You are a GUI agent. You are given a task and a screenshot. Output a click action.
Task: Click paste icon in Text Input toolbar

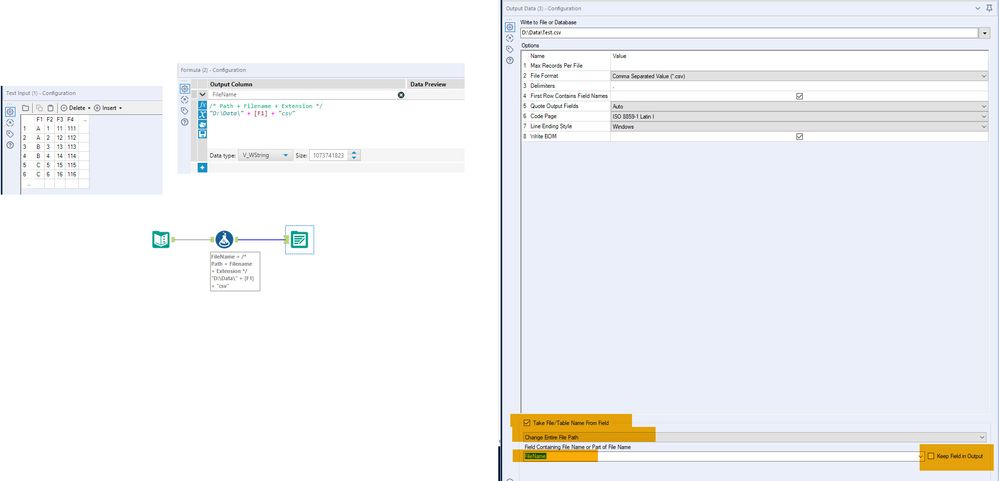[x=51, y=108]
